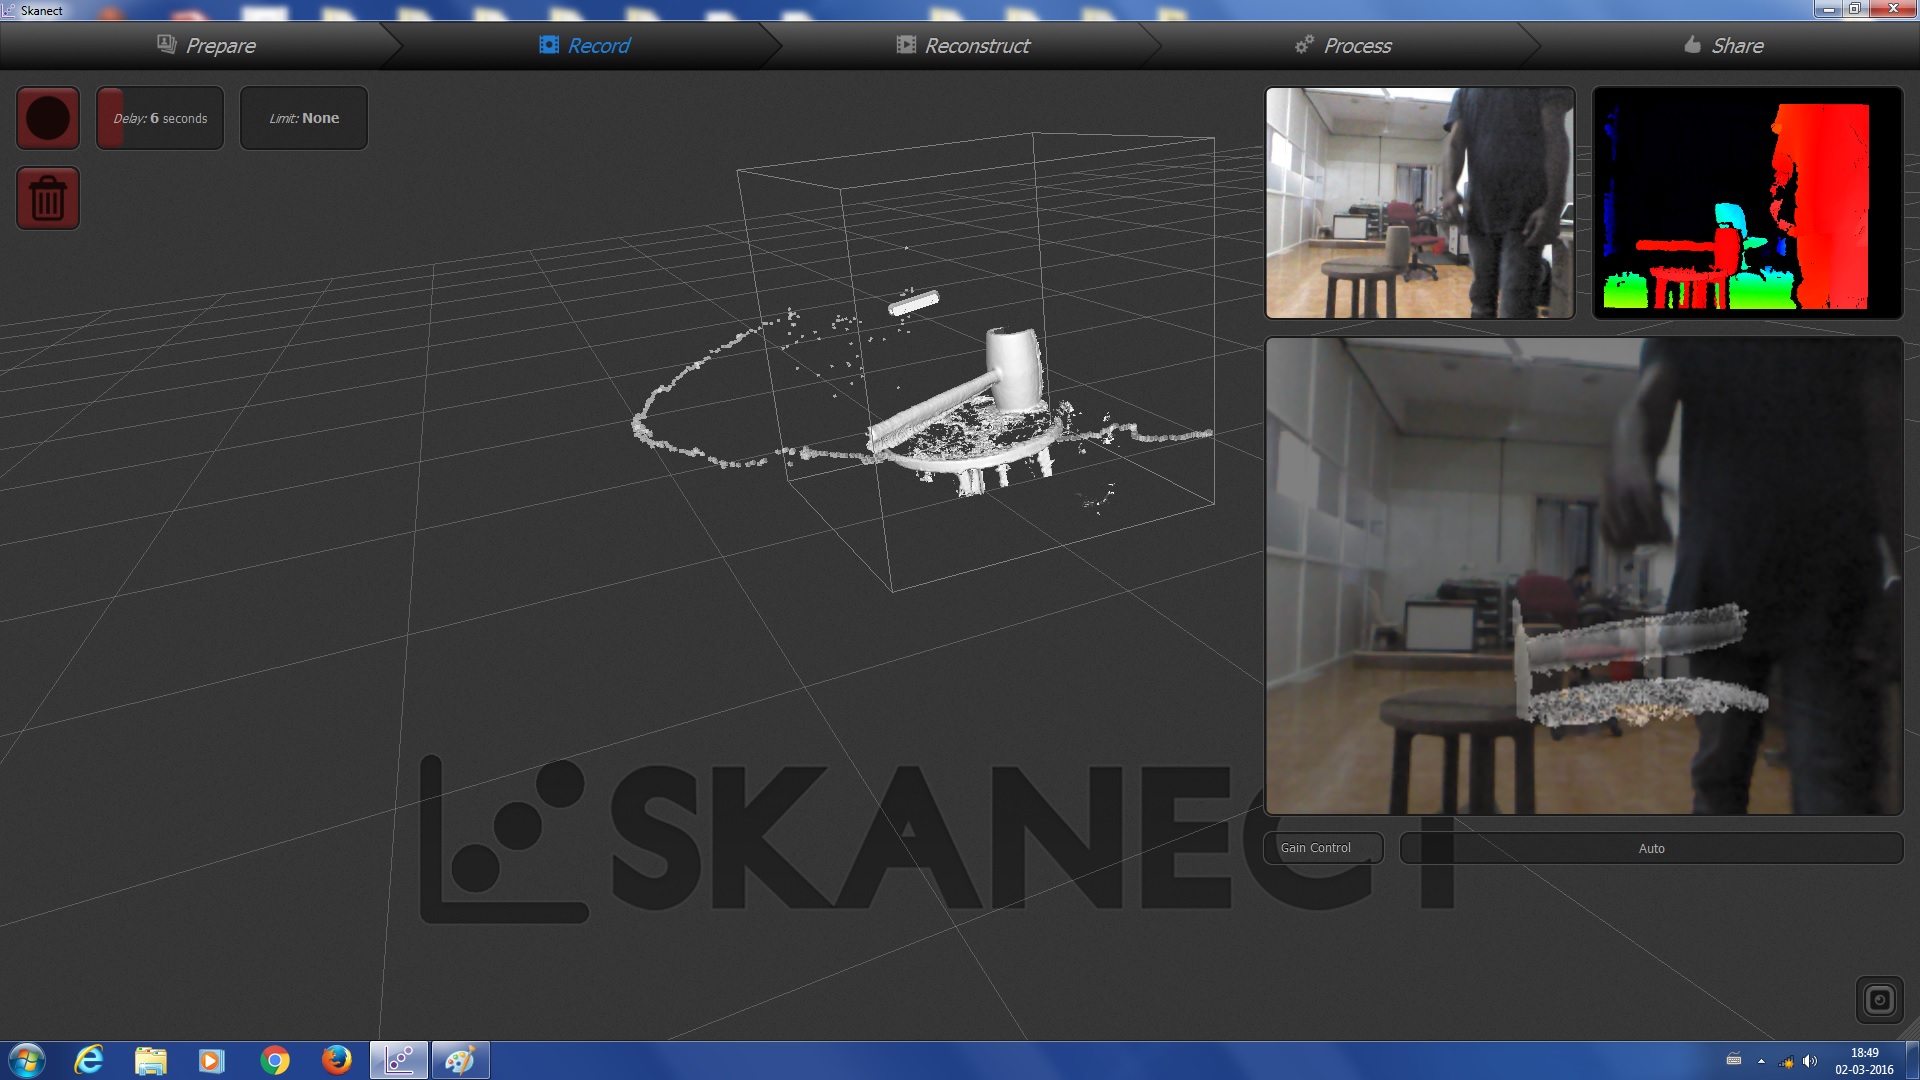
Task: Start recording with the red record button
Action: point(48,118)
